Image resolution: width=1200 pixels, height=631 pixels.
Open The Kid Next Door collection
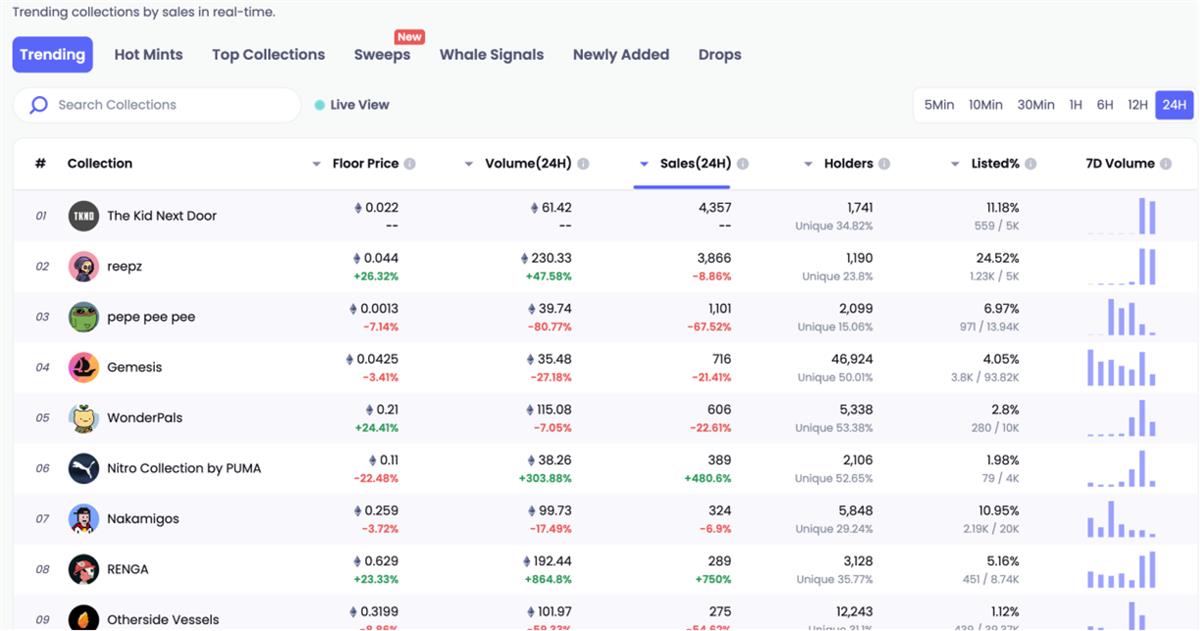click(x=161, y=216)
